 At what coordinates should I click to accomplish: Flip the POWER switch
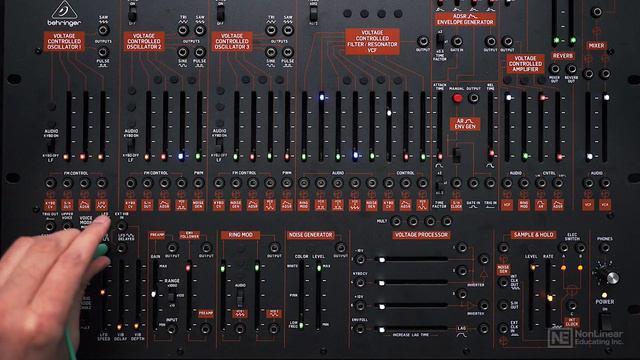click(606, 322)
